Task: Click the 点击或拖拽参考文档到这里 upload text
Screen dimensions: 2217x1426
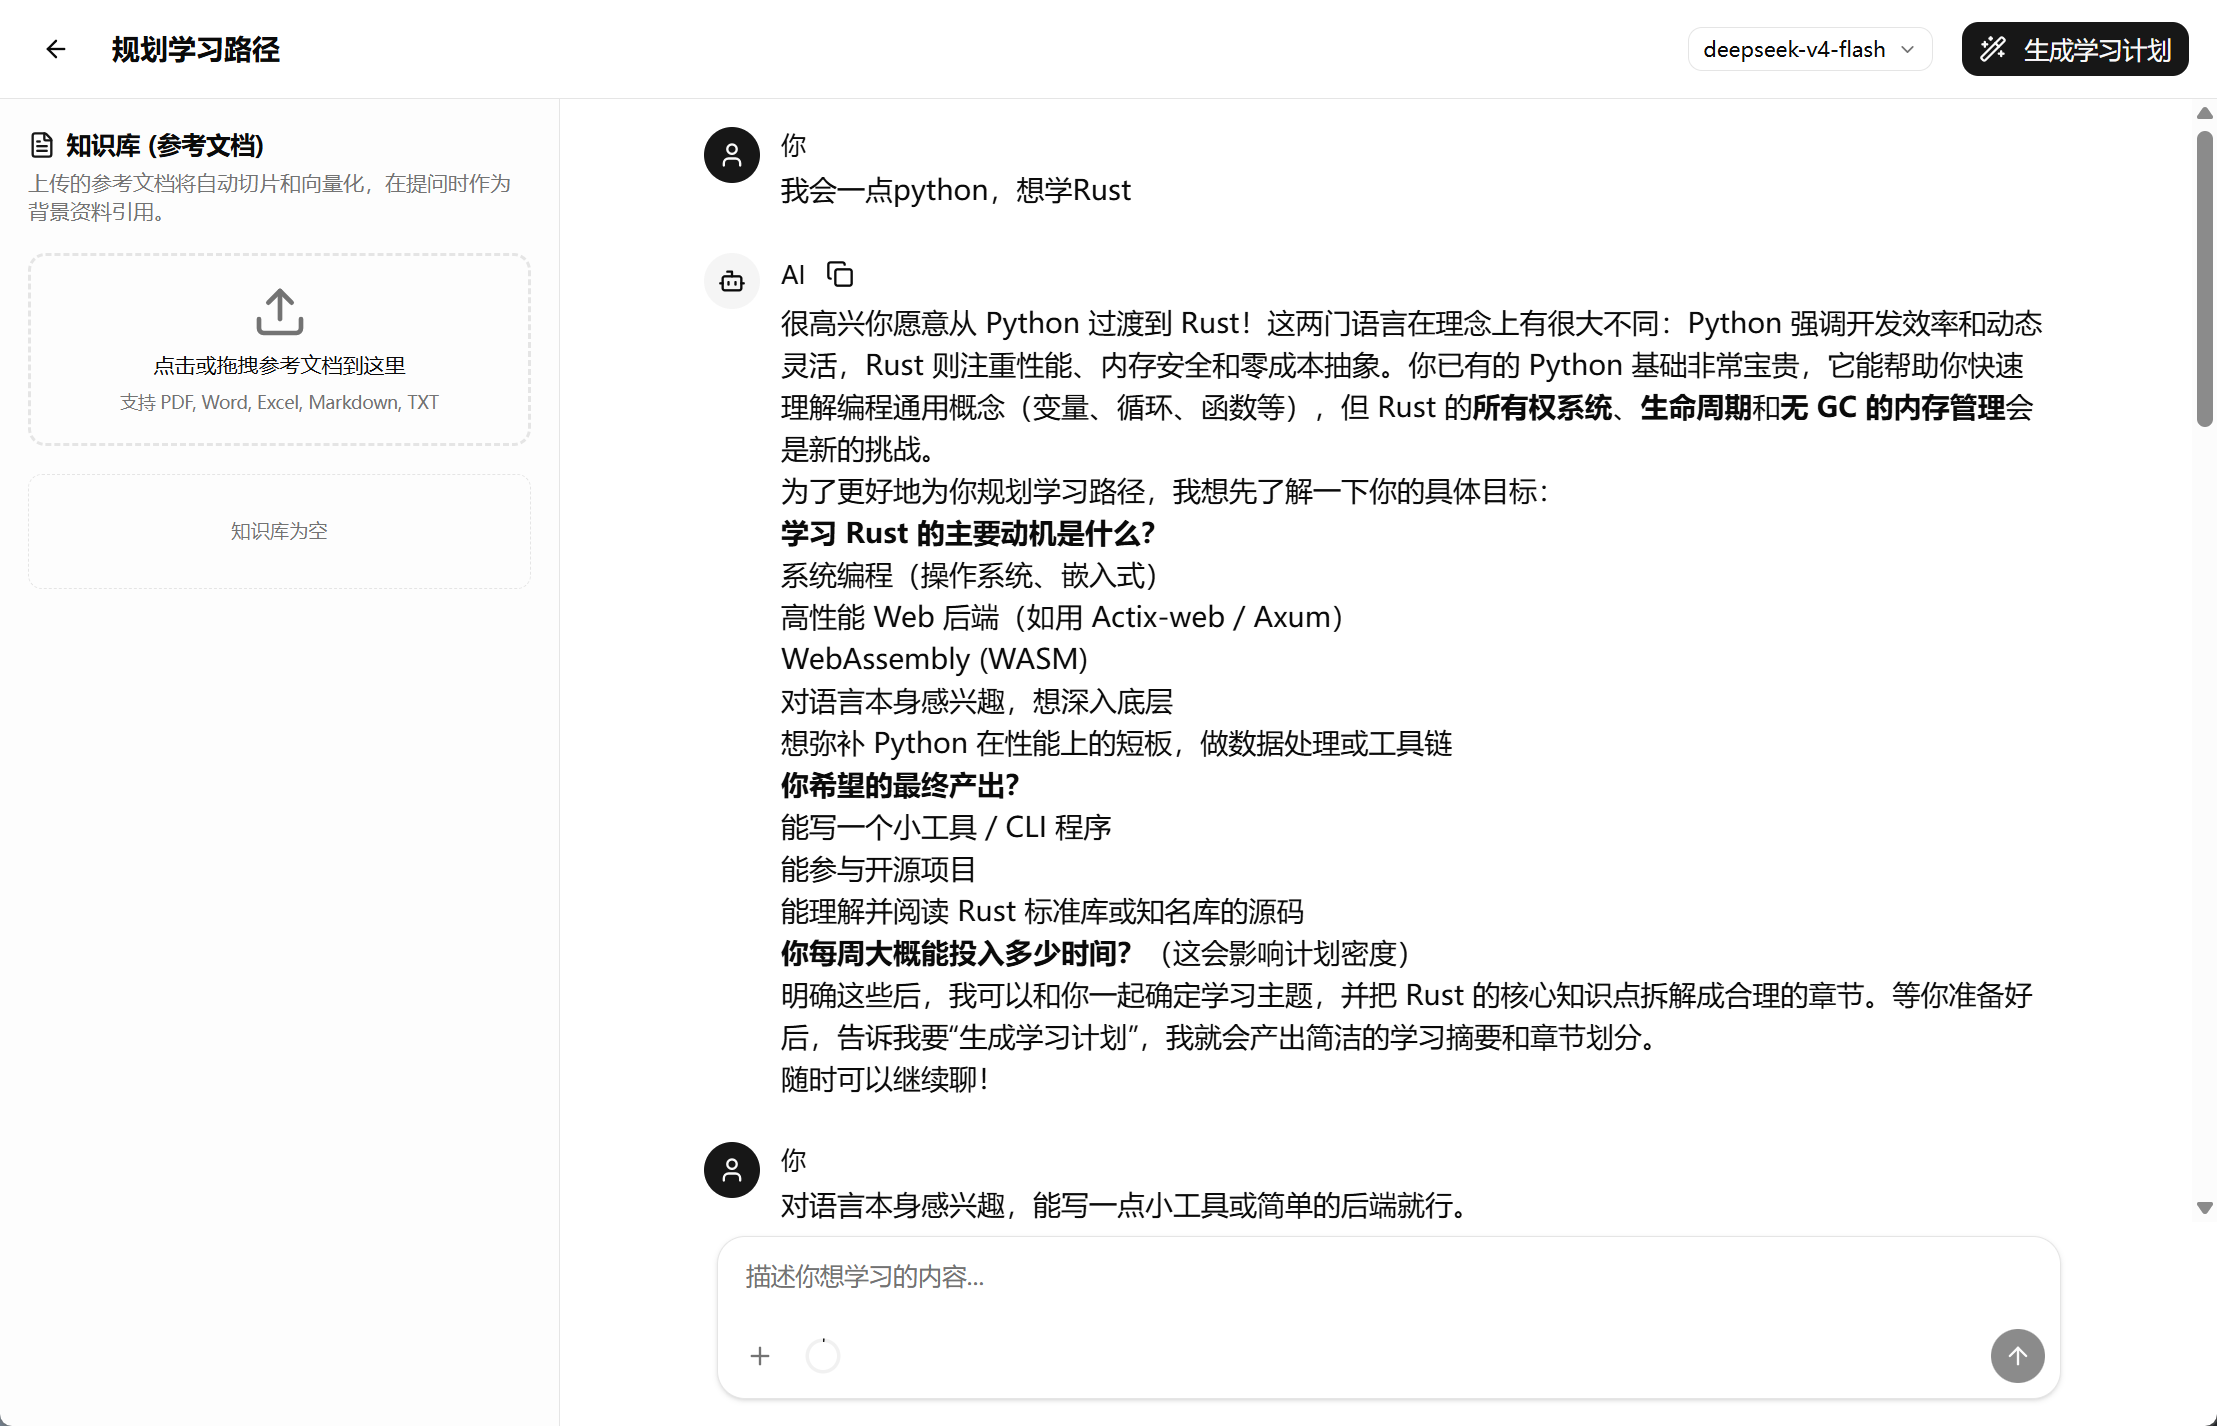Action: (279, 366)
